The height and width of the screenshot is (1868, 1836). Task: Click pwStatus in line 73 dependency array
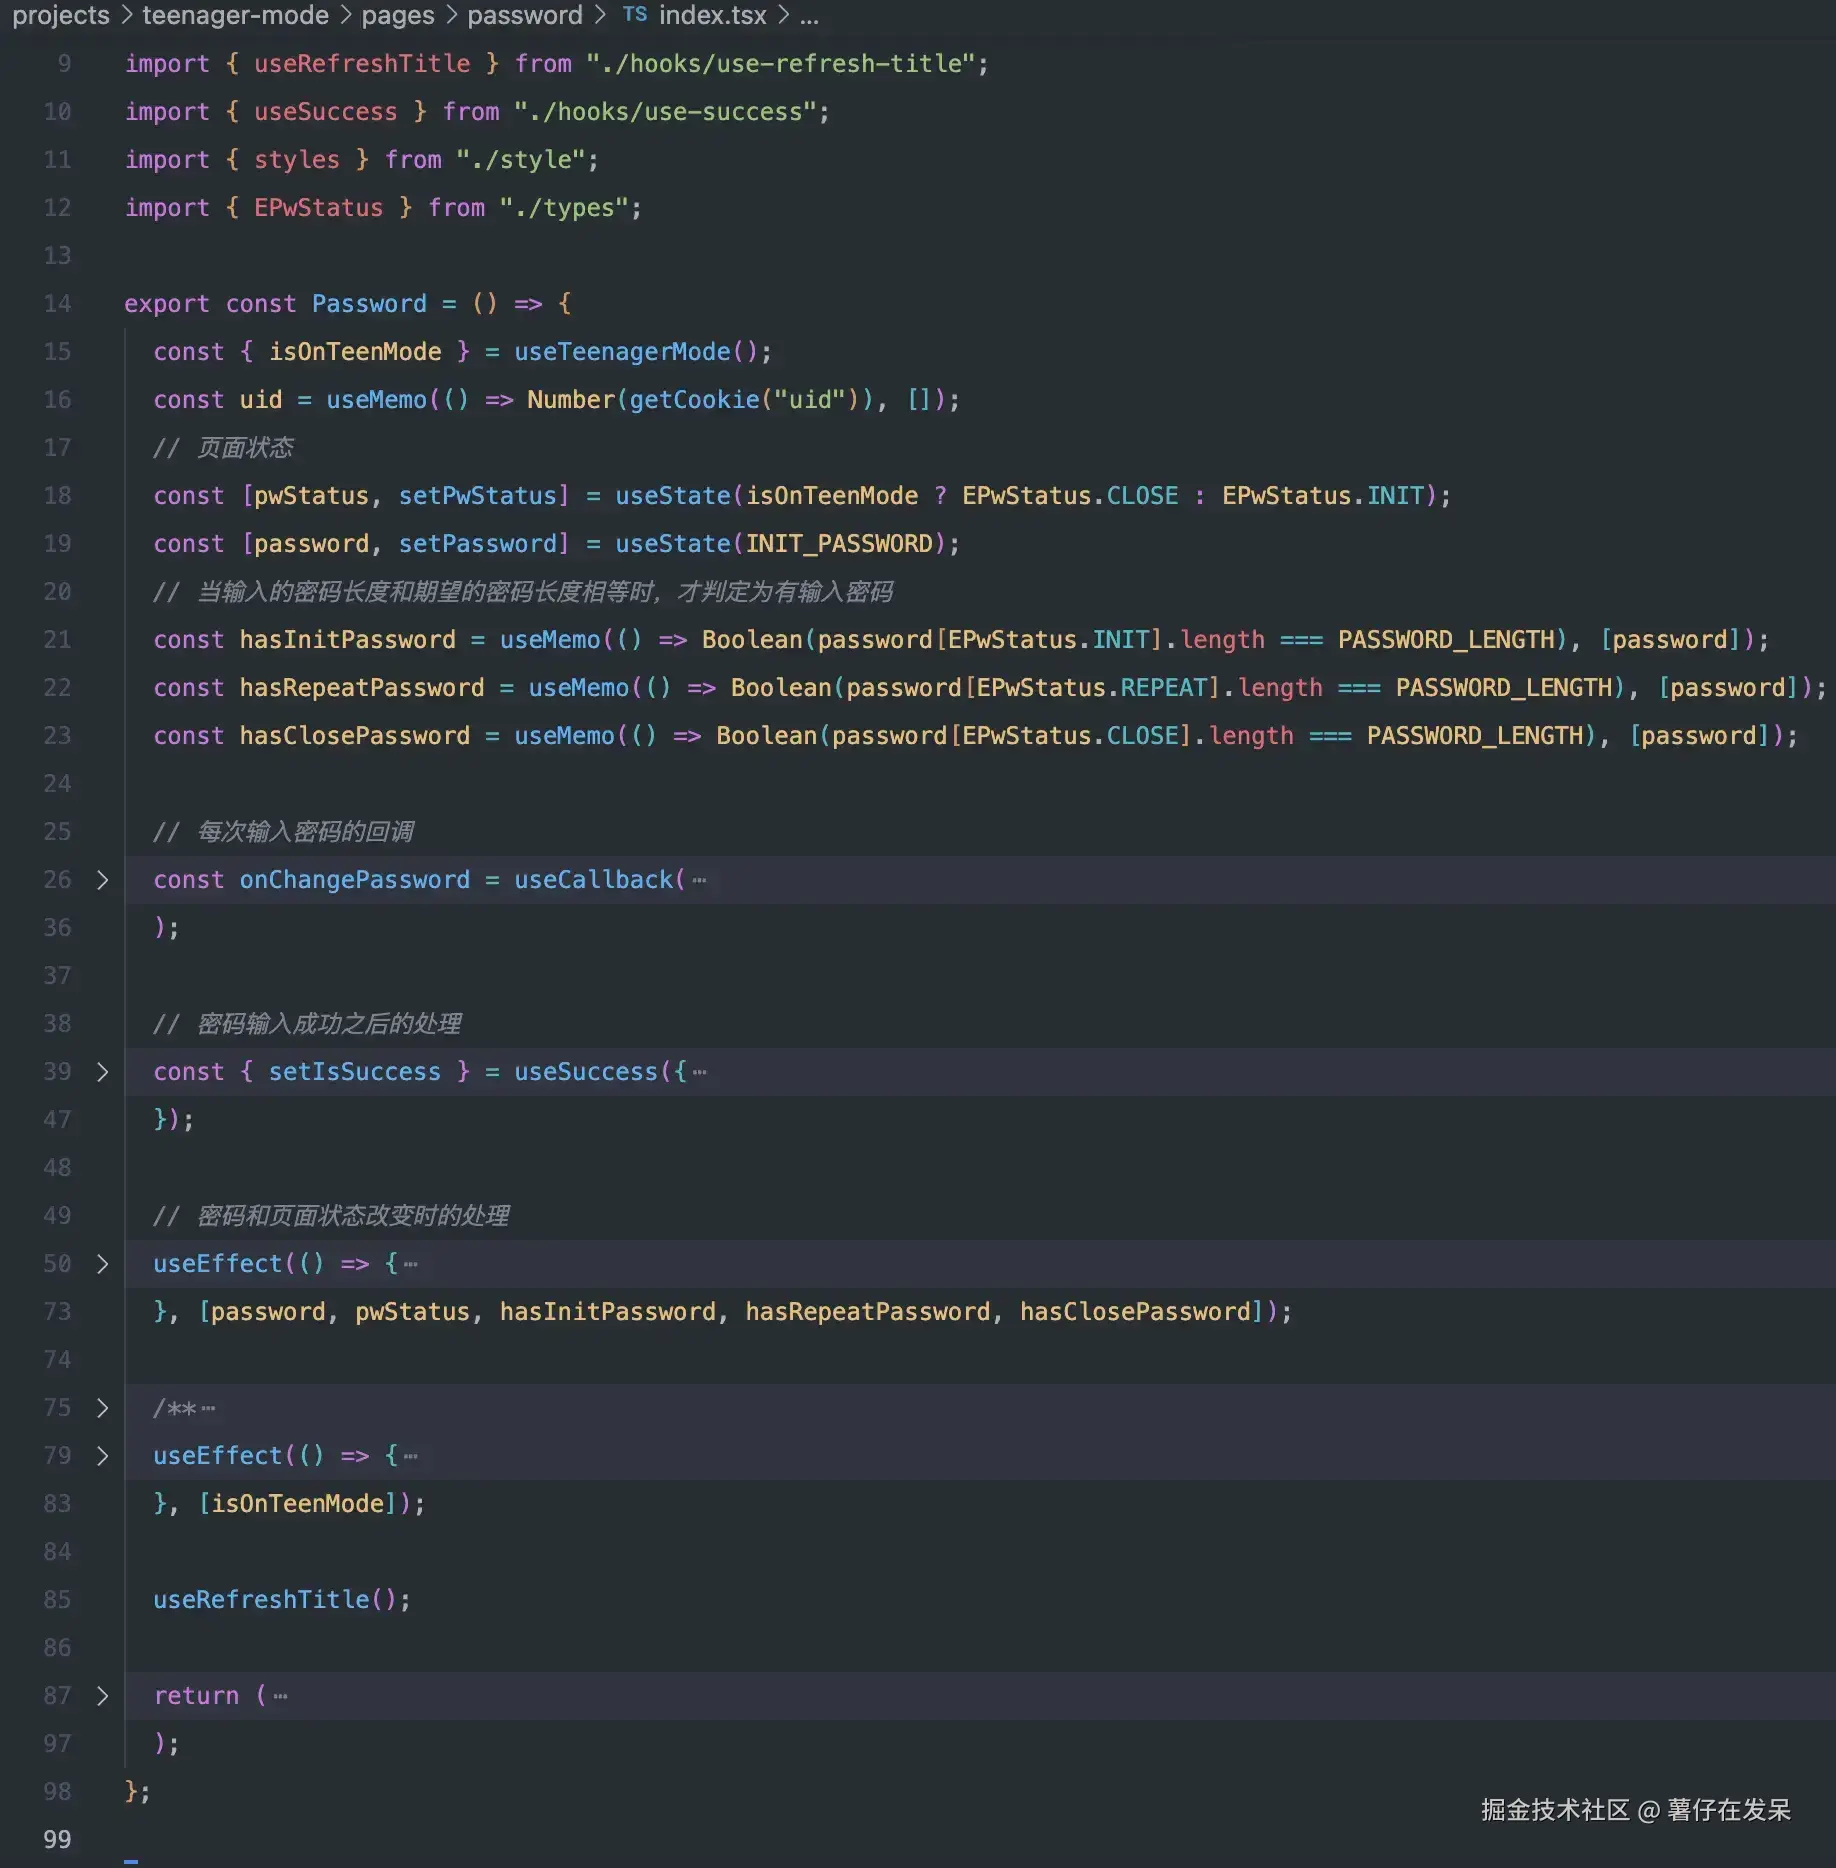coord(412,1312)
